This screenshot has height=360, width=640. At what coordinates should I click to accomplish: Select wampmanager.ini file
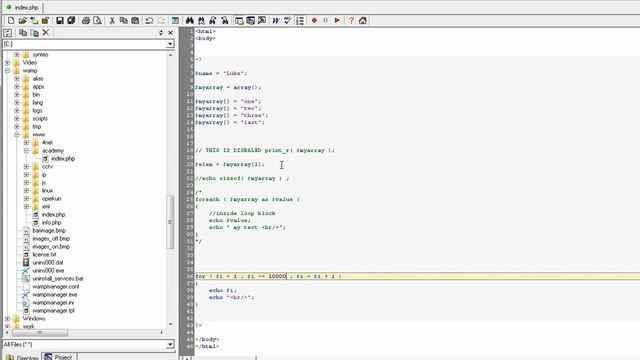pos(53,302)
